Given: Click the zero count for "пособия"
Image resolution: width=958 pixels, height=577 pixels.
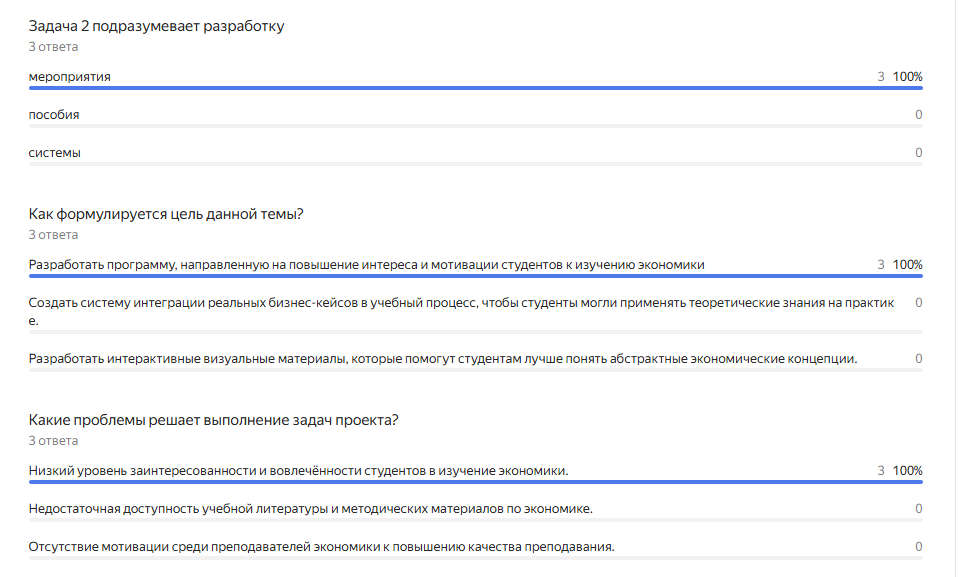Looking at the screenshot, I should point(918,115).
